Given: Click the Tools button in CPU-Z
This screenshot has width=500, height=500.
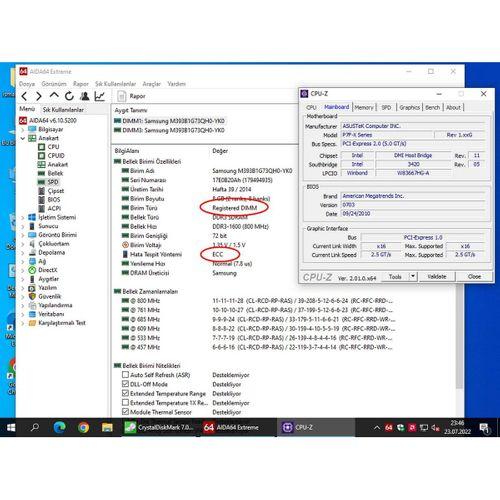Looking at the screenshot, I should [395, 276].
